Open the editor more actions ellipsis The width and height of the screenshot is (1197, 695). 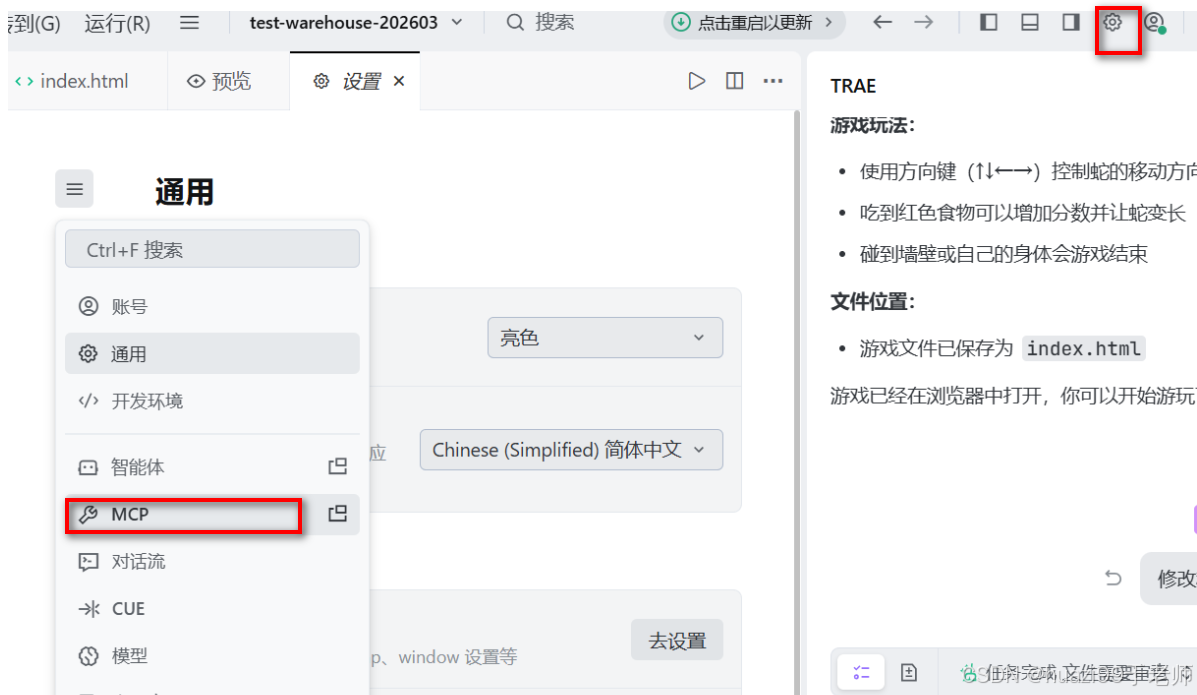tap(773, 81)
